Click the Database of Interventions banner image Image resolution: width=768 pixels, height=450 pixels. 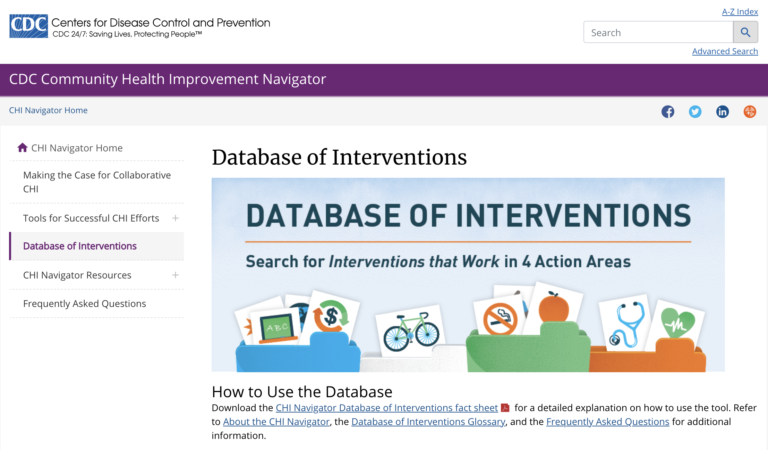(467, 274)
